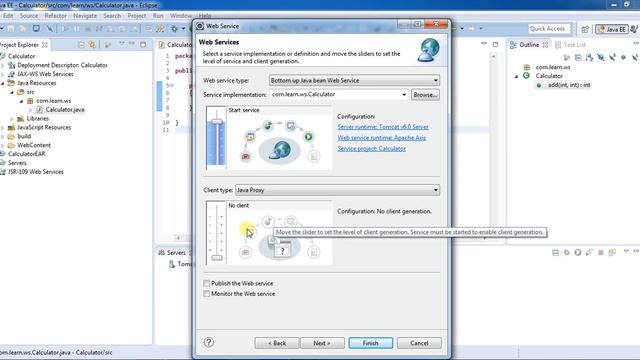Open the Refactor menu

[x=55, y=16]
